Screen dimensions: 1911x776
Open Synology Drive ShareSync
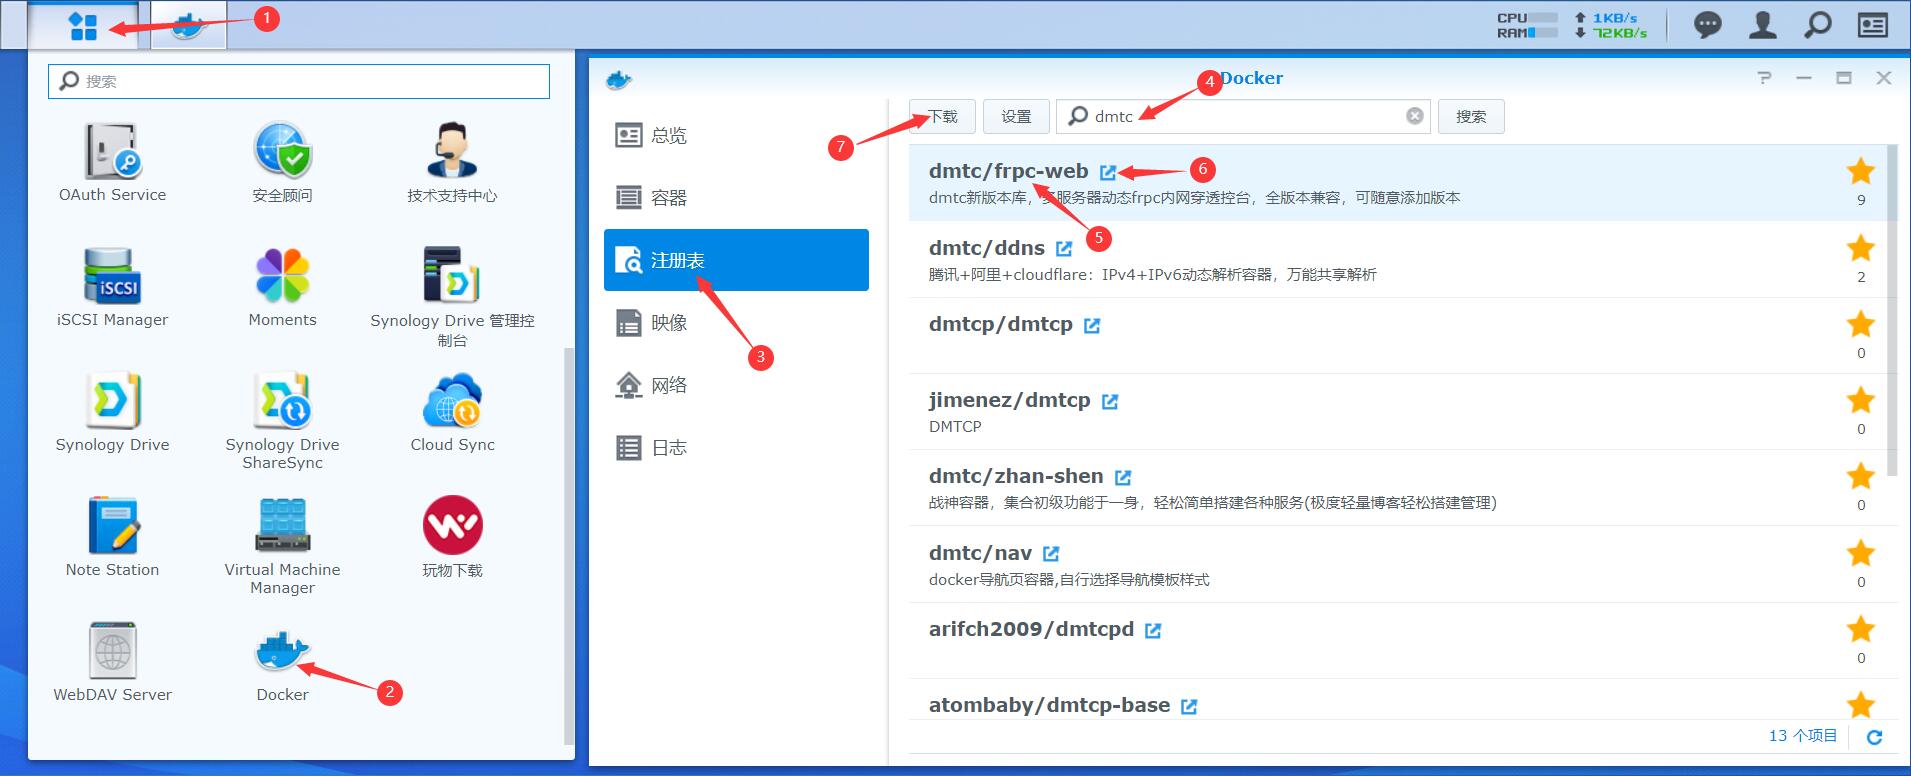(282, 421)
